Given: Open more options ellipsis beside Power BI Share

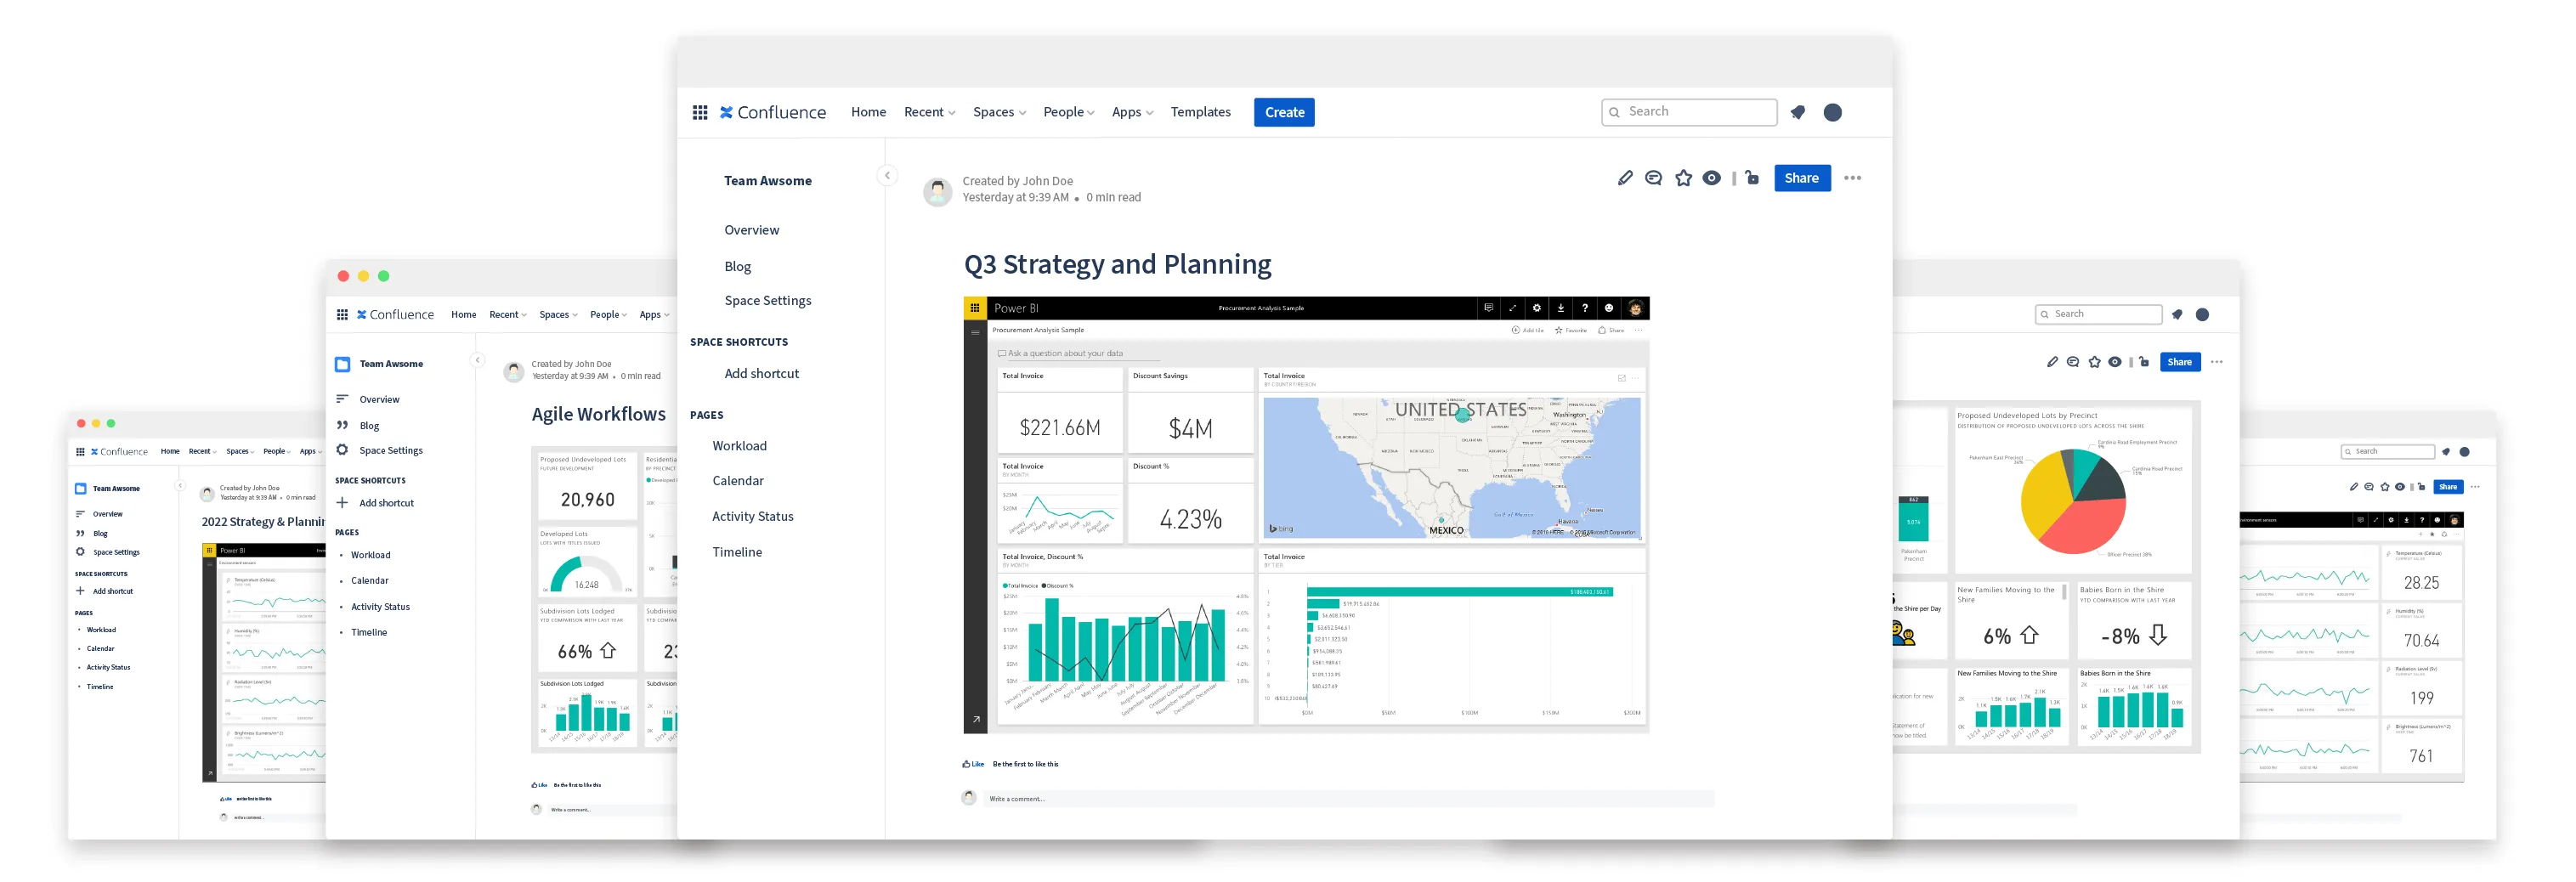Looking at the screenshot, I should point(1638,330).
